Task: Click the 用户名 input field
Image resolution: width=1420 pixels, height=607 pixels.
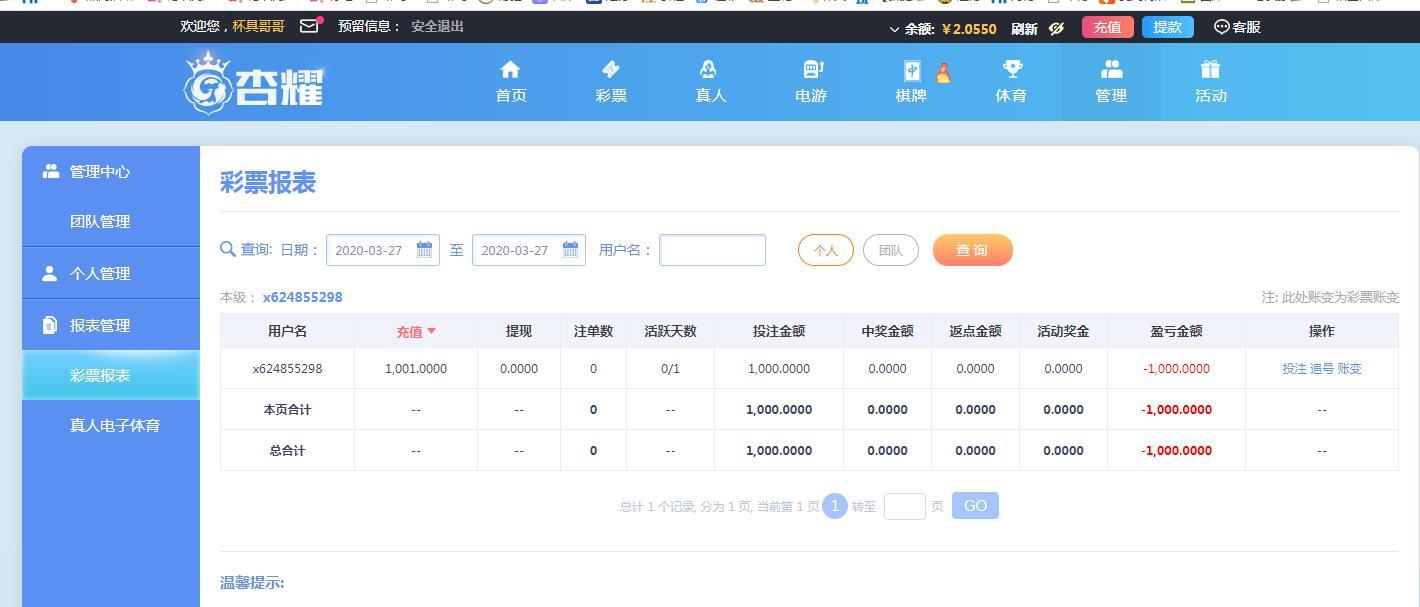Action: 713,250
